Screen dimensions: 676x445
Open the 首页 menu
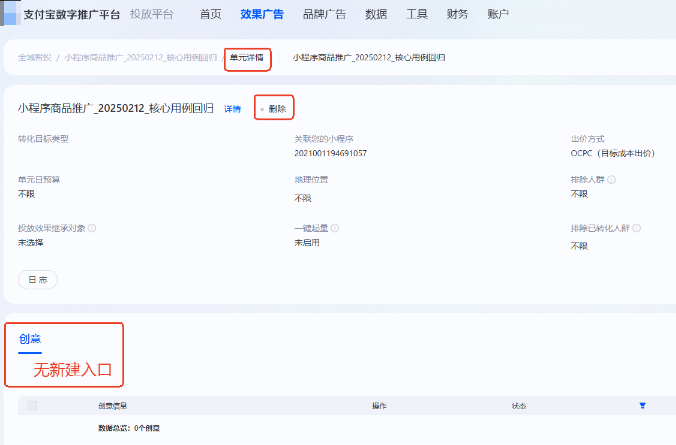pos(210,14)
